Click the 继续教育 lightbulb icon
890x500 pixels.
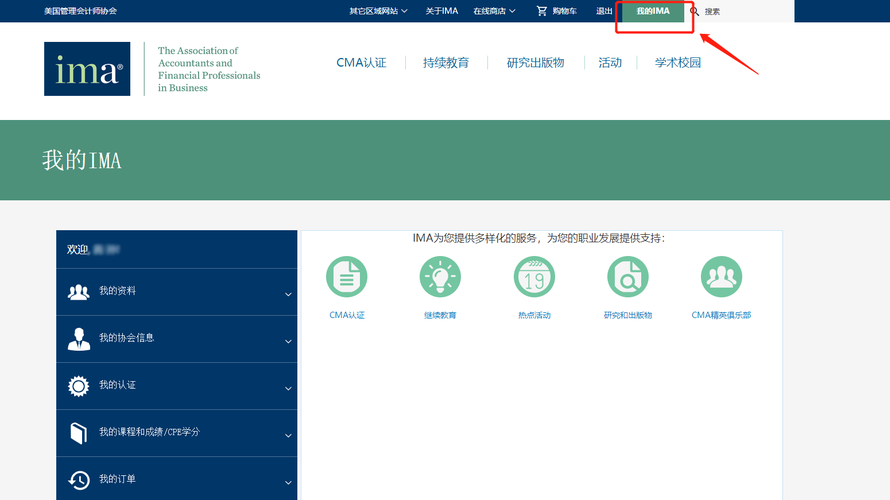pos(440,277)
